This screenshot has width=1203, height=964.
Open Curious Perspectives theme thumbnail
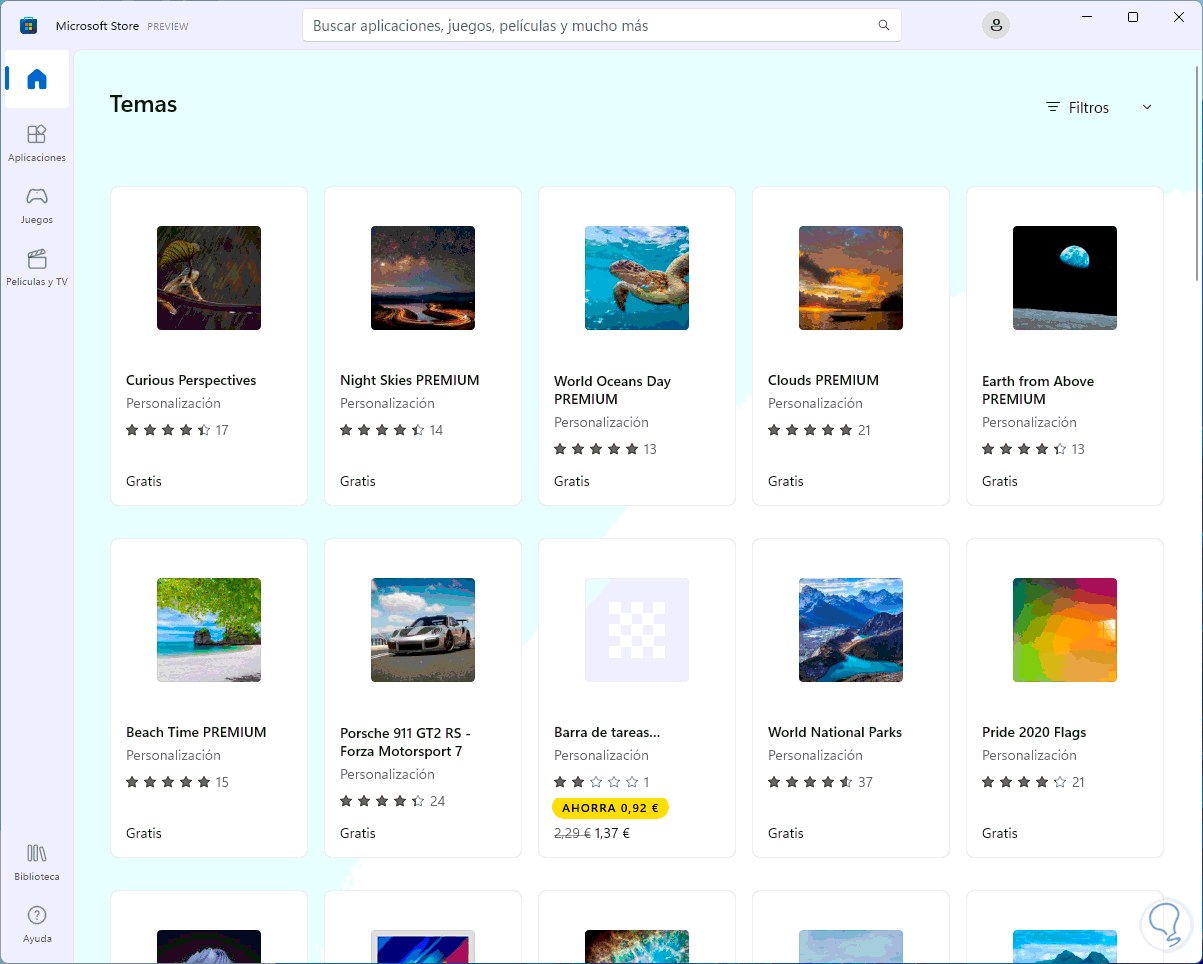[x=209, y=278]
